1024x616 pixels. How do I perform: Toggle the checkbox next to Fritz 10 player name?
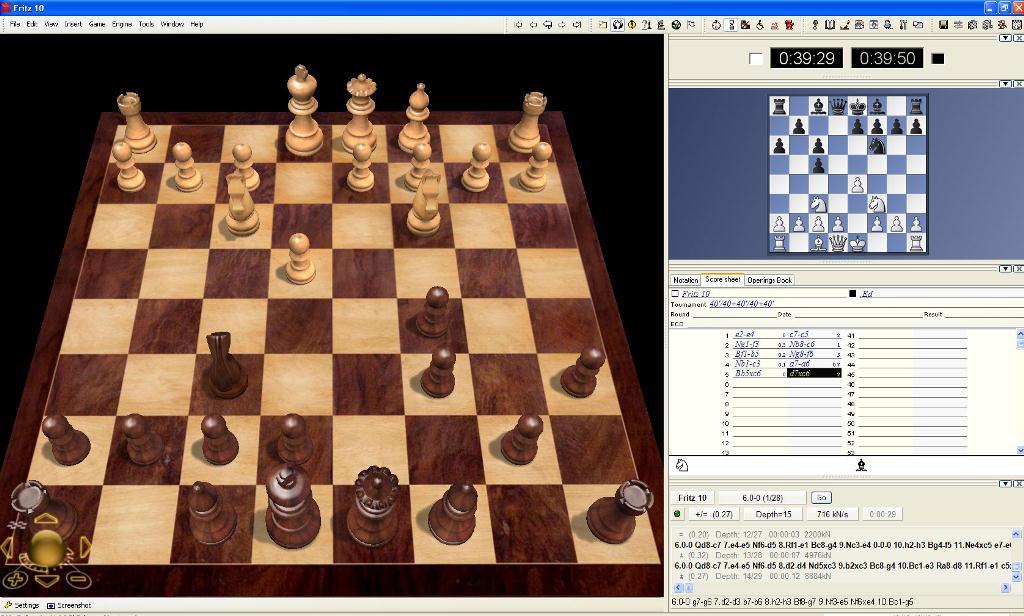click(675, 294)
